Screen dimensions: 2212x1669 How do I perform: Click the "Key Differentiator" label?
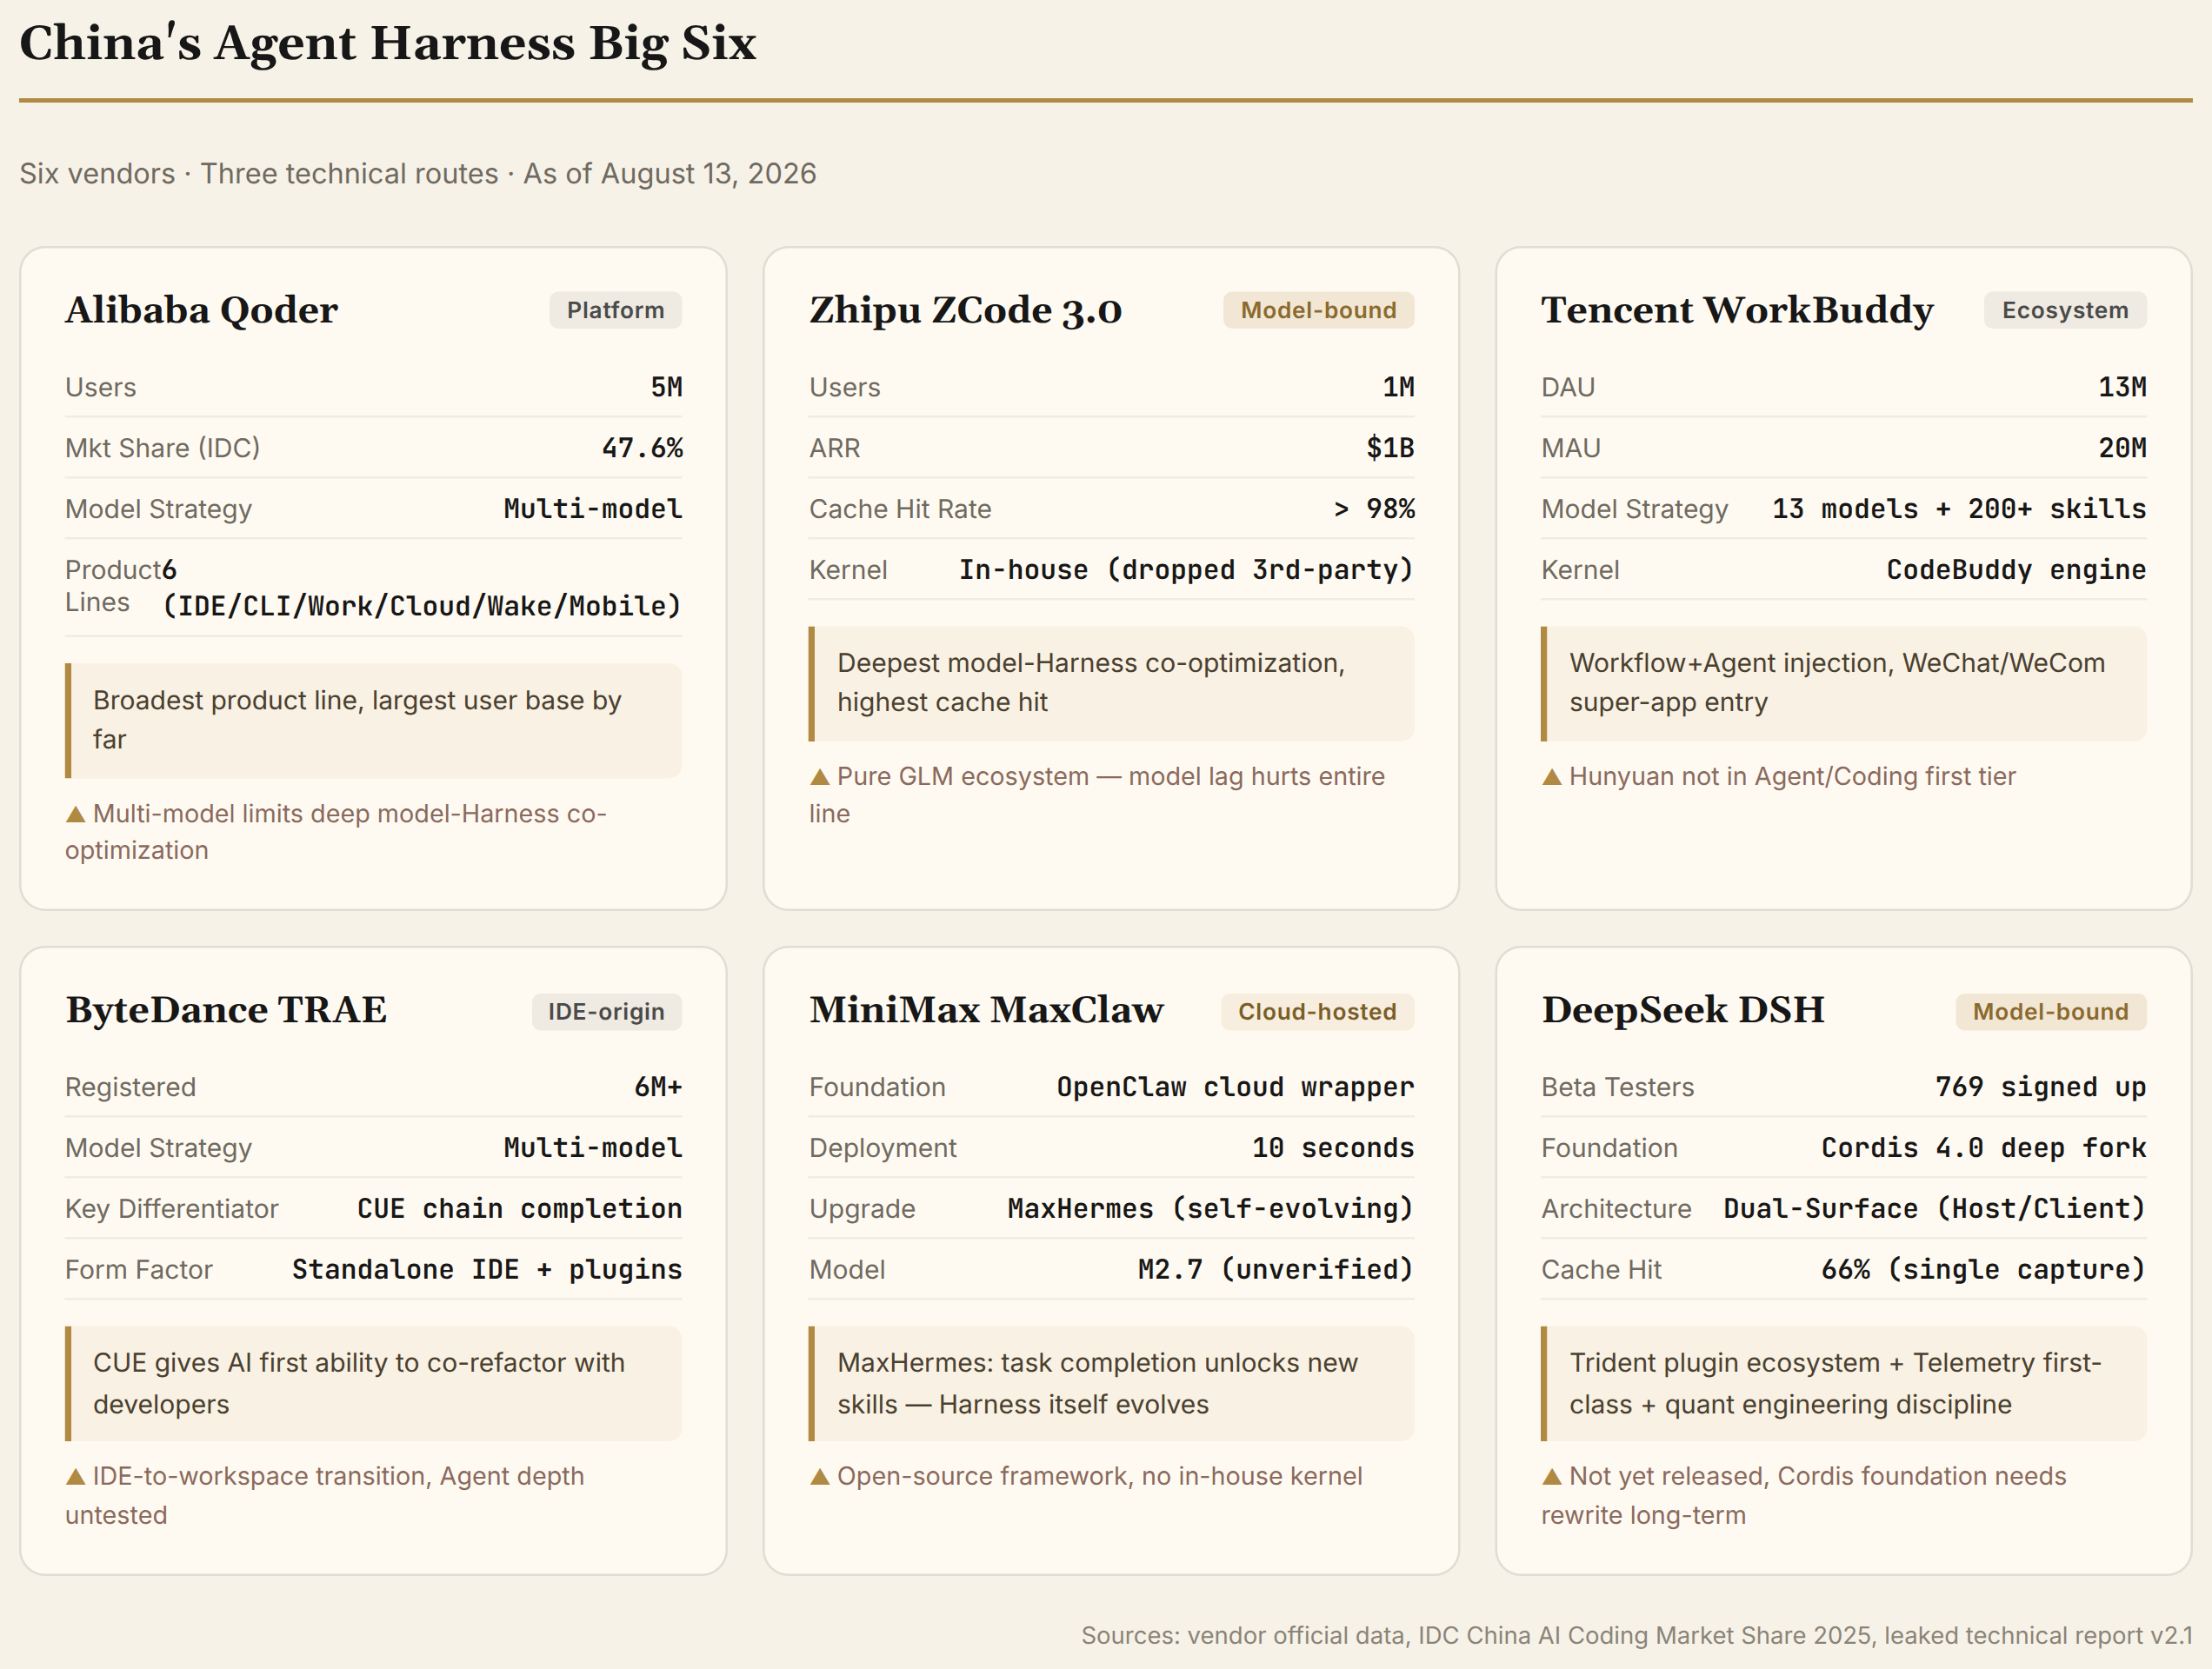pos(171,1209)
